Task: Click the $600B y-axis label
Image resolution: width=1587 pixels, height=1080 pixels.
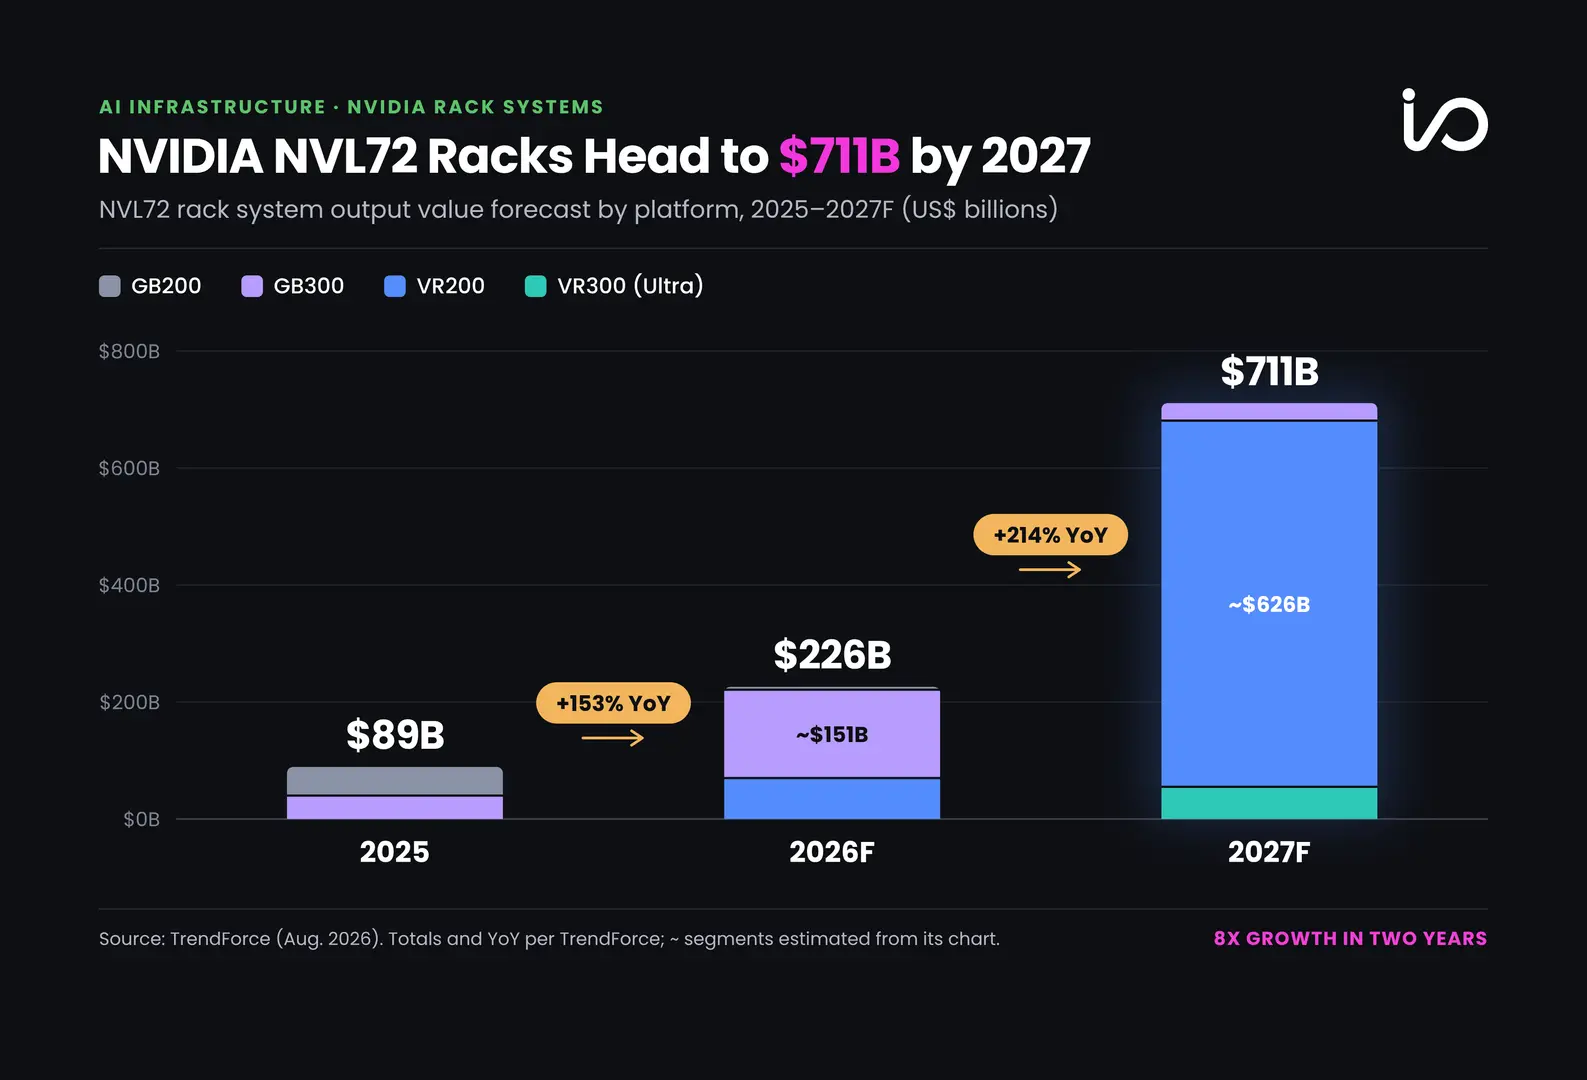Action: (129, 468)
